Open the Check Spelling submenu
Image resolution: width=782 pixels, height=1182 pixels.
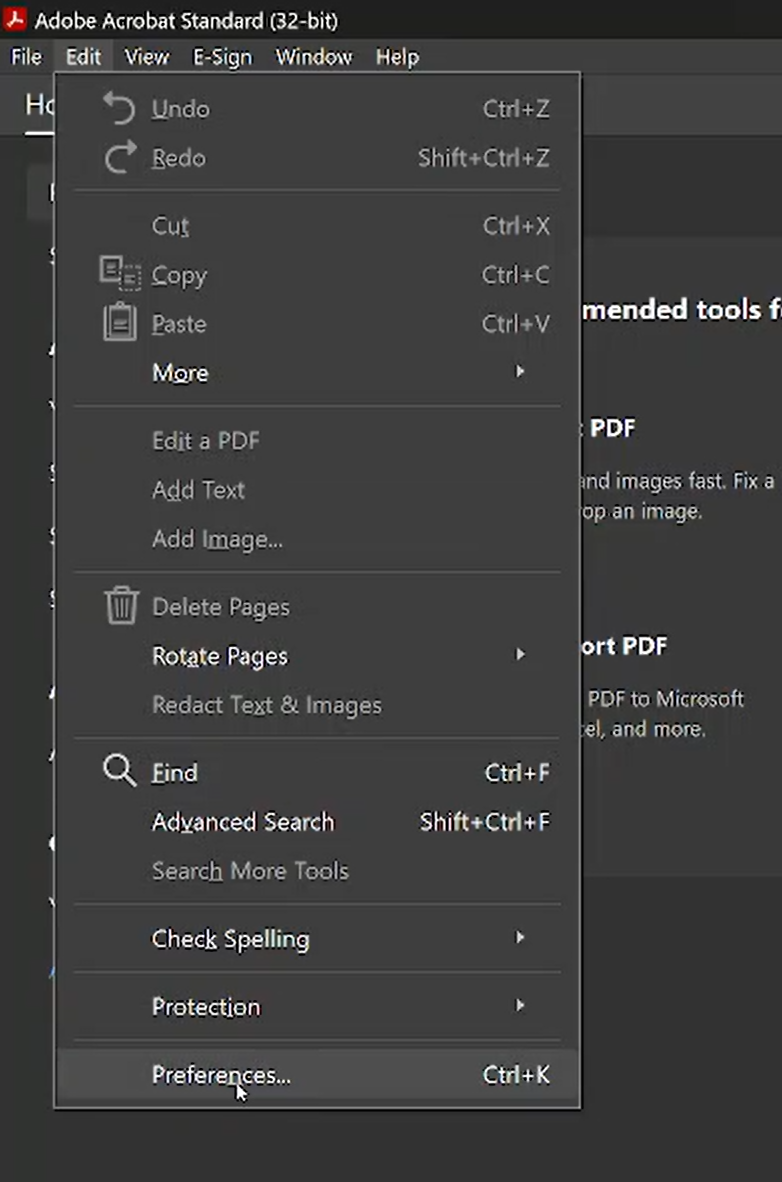pyautogui.click(x=230, y=938)
